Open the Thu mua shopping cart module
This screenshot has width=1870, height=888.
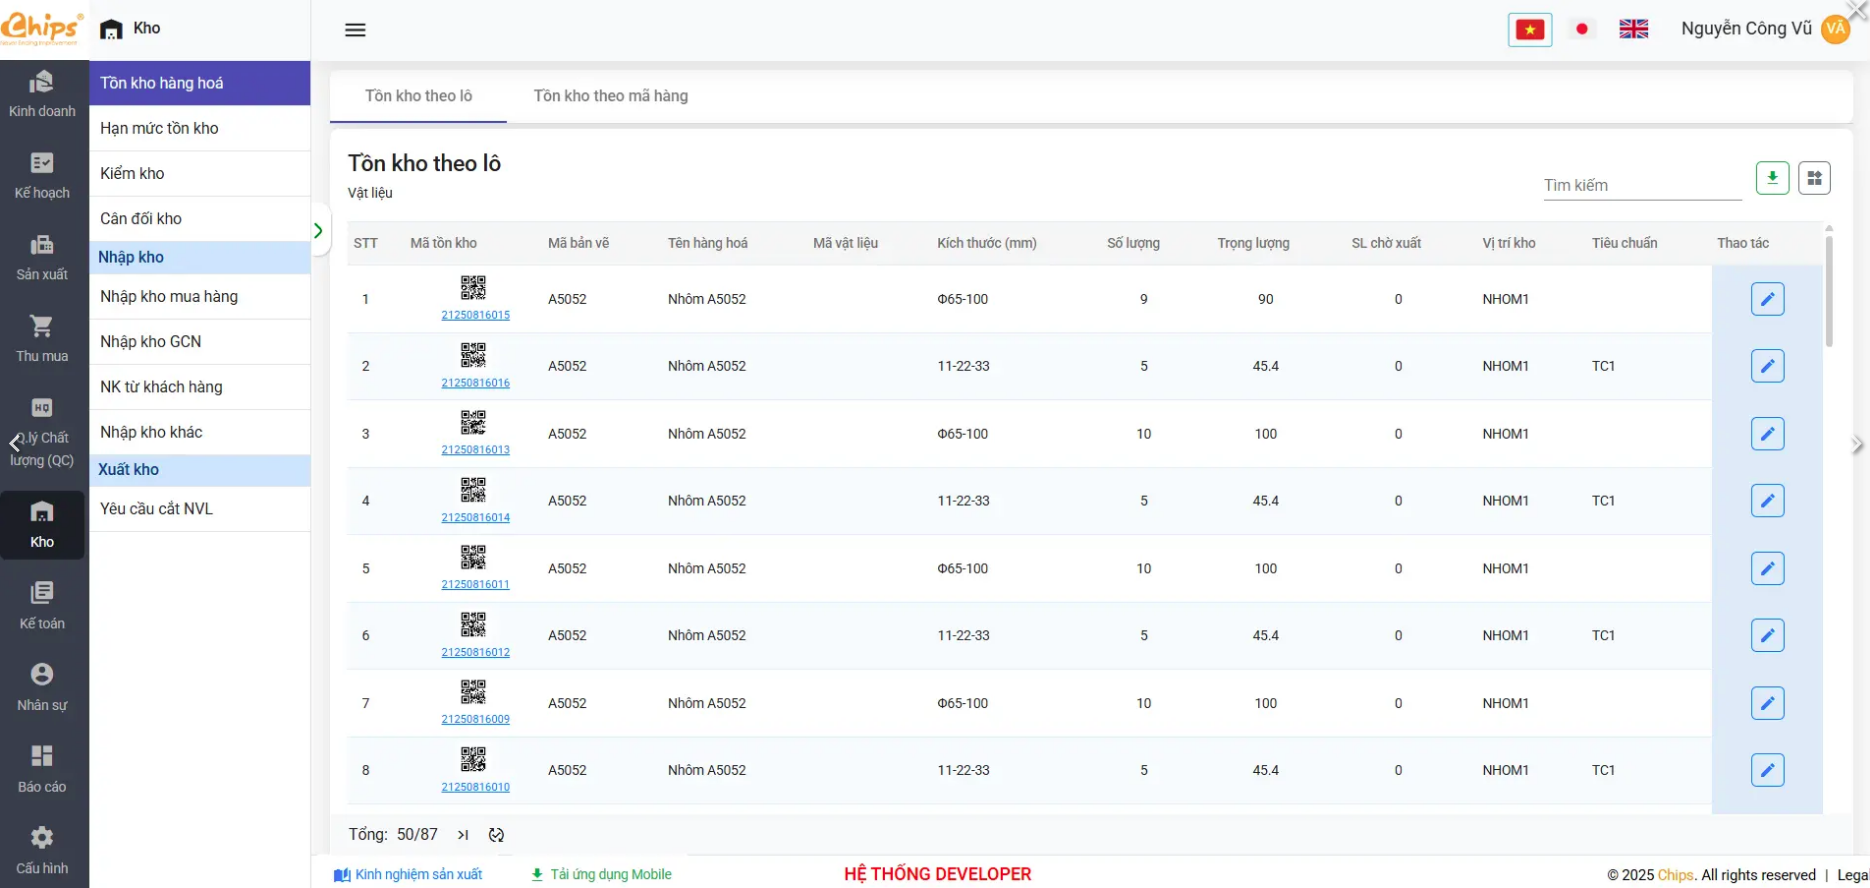pos(42,339)
